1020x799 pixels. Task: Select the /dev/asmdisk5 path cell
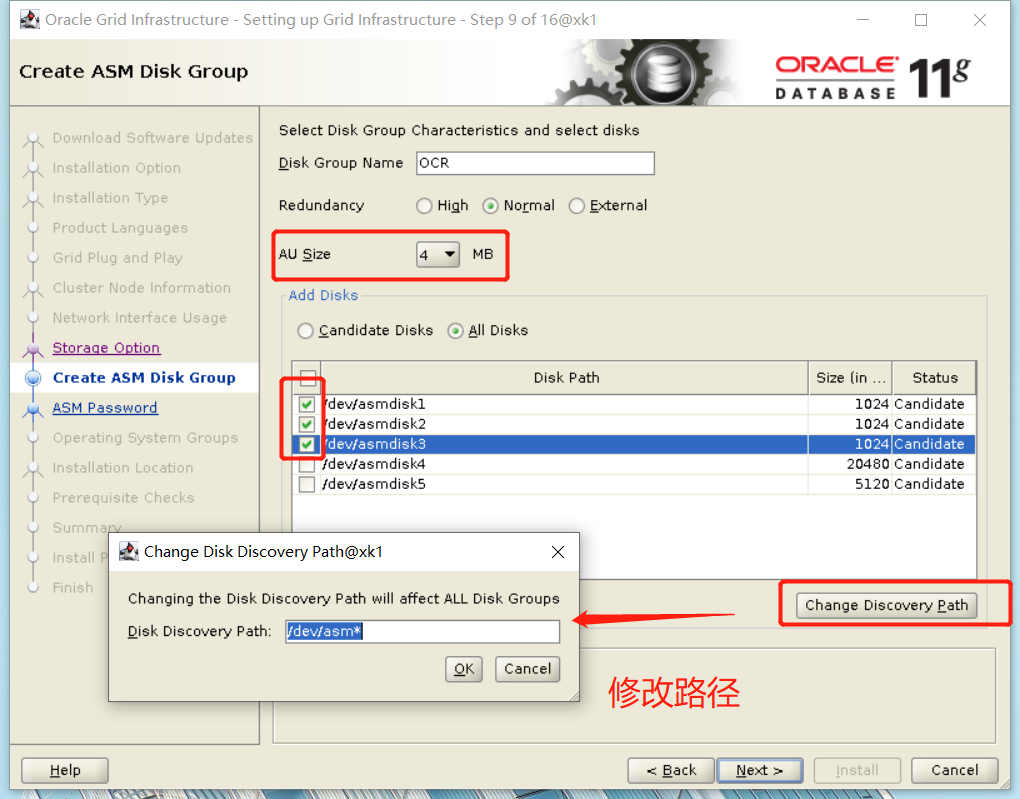[x=565, y=485]
